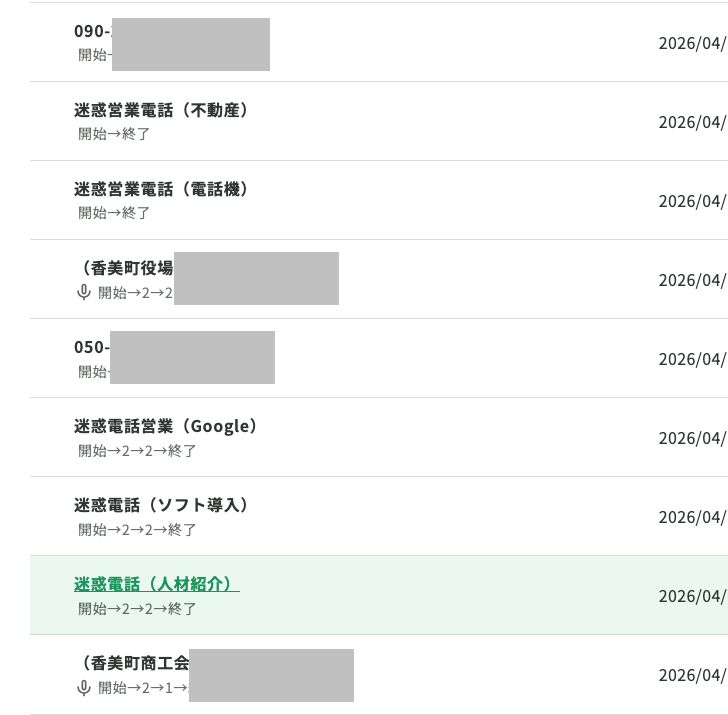Select the 迷惑電話（ソフト導入） call record

pos(160,505)
